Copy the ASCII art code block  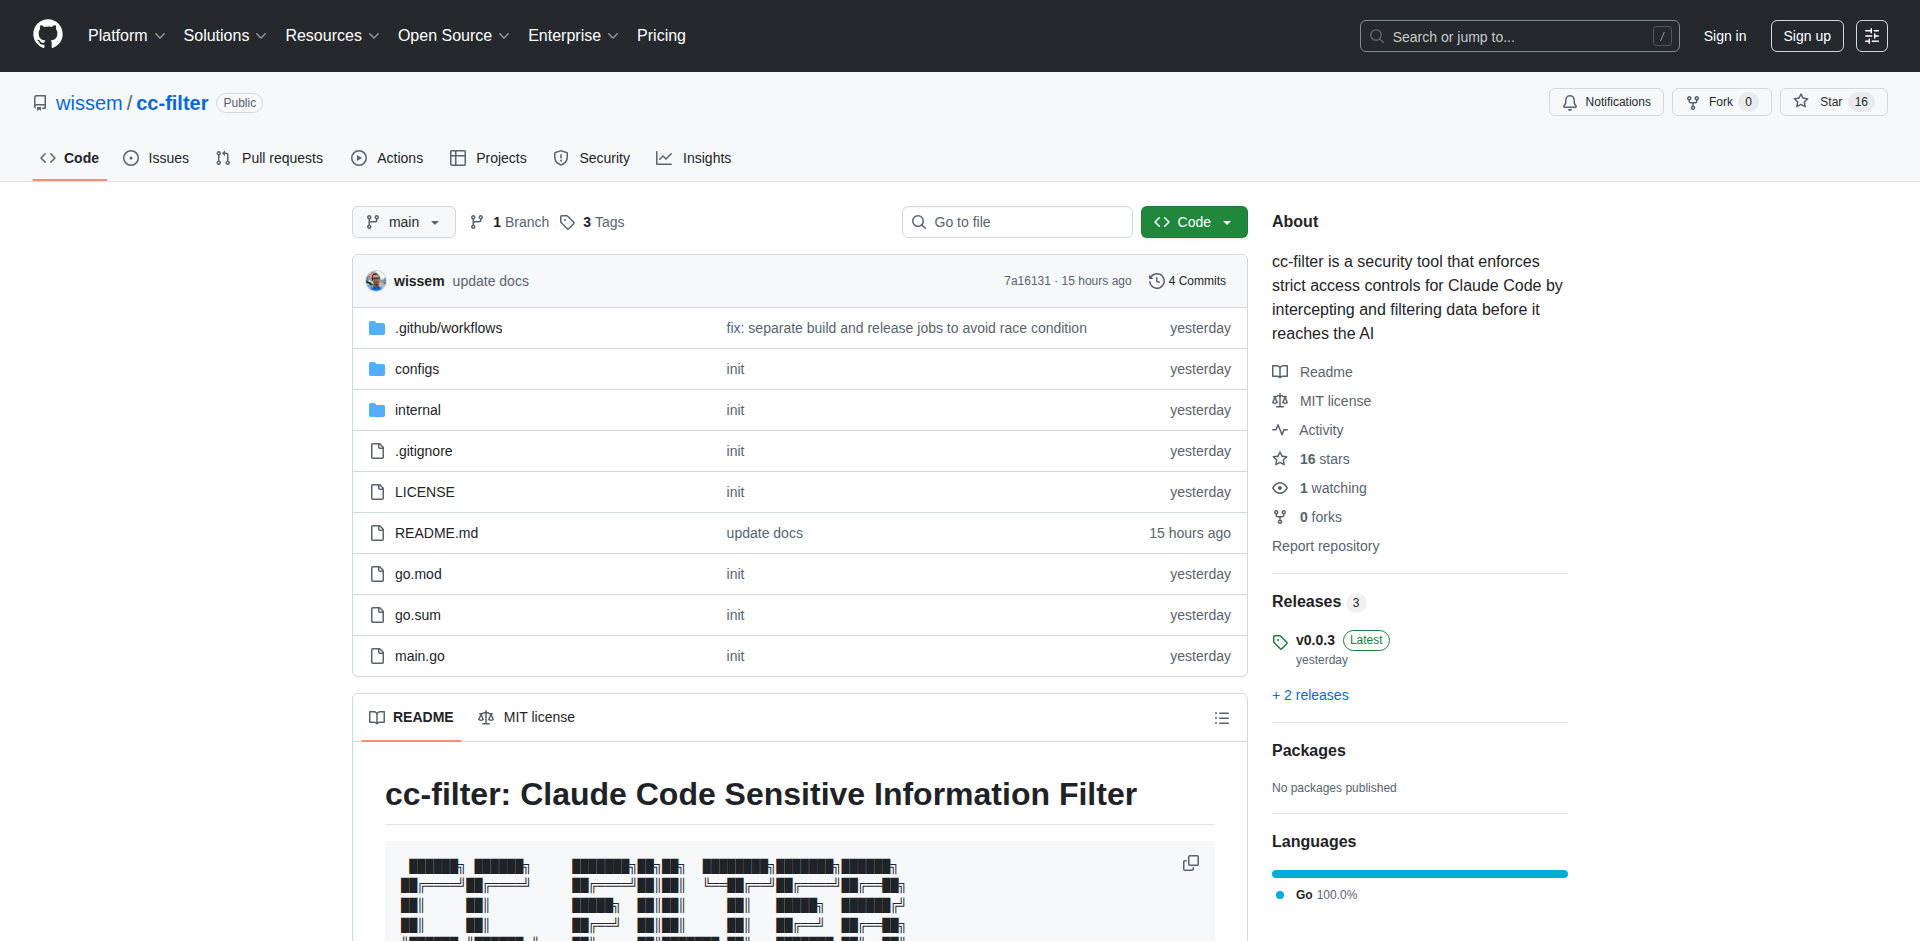tap(1190, 863)
